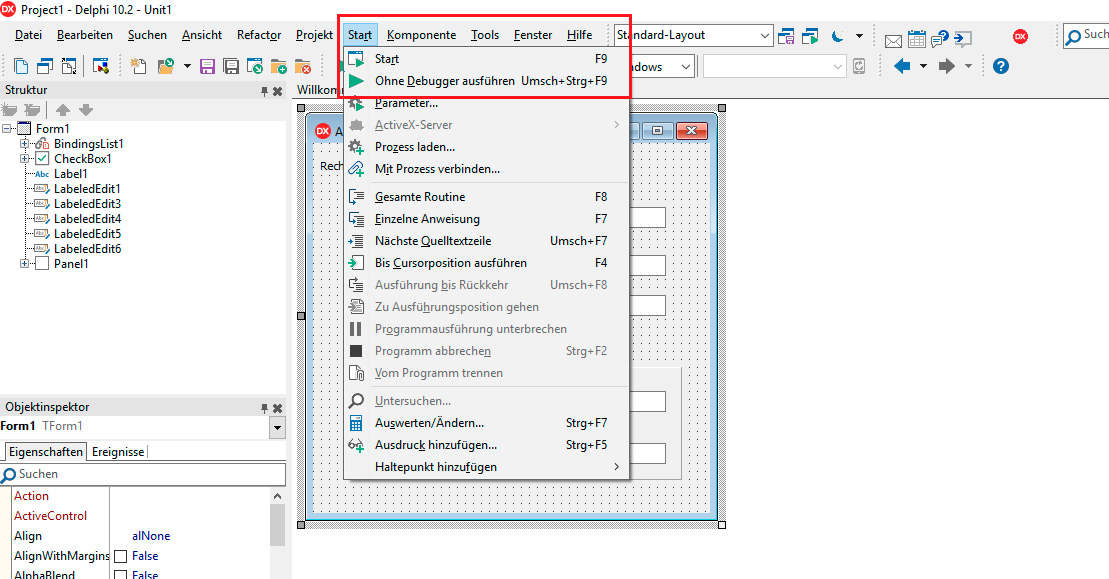
Task: Select Auswerten/Ändern... entry
Action: point(487,423)
